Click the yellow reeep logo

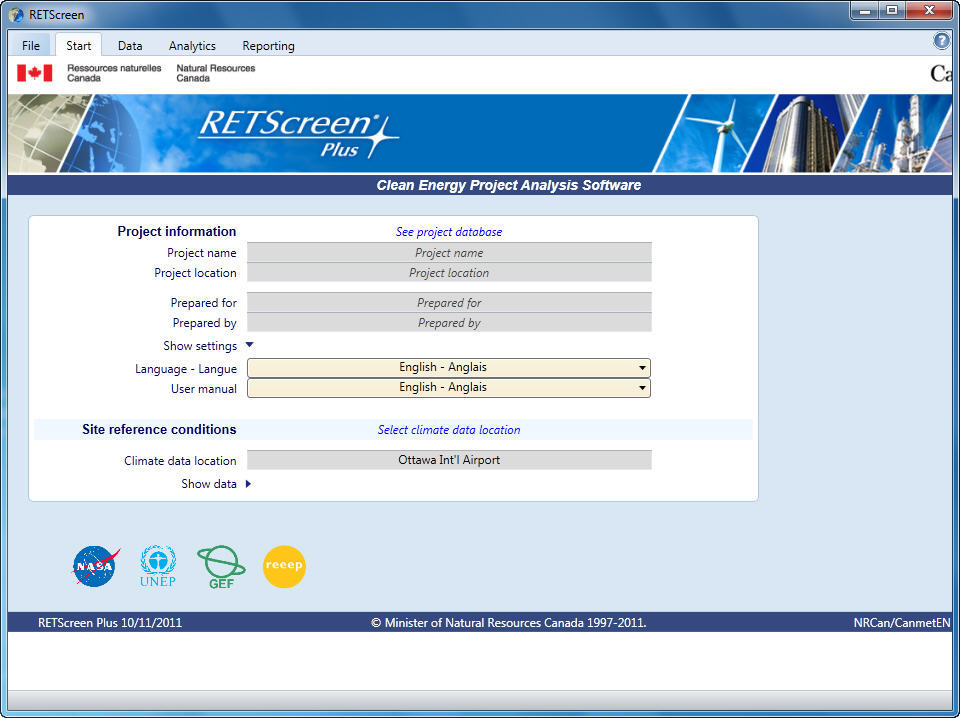point(284,566)
